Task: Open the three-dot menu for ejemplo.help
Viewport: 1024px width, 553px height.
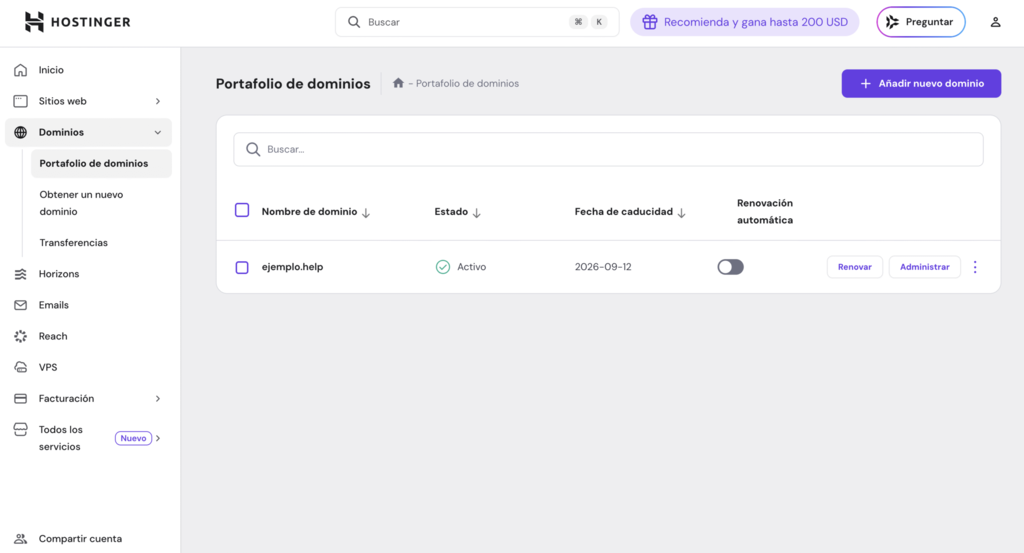Action: pos(975,267)
